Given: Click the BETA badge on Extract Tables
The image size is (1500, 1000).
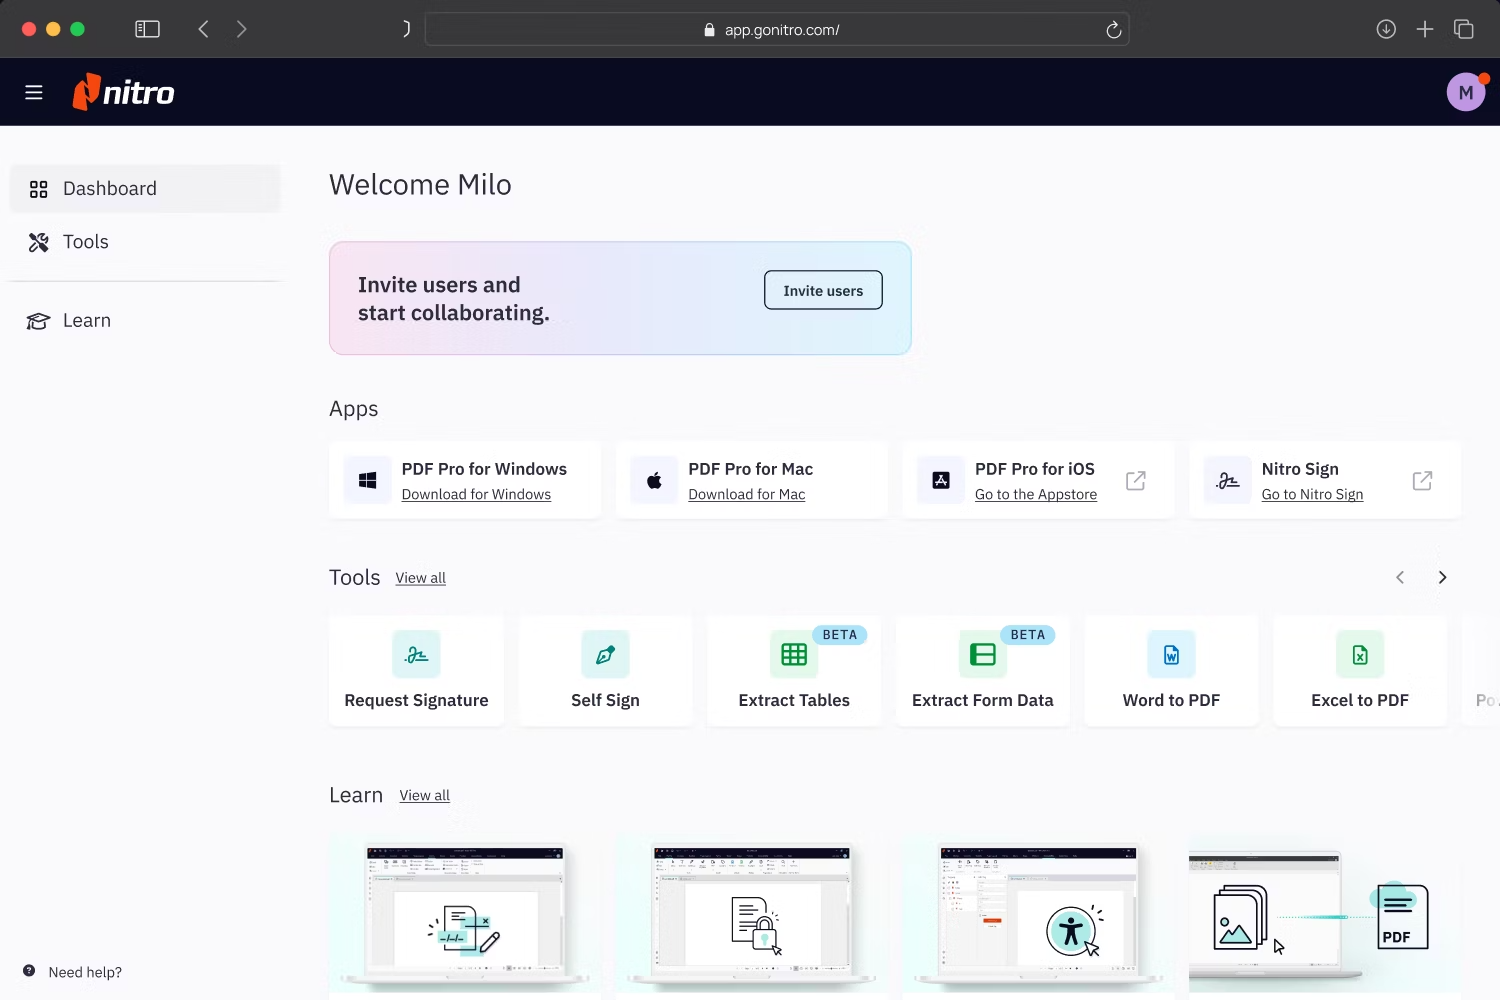Looking at the screenshot, I should (x=840, y=635).
